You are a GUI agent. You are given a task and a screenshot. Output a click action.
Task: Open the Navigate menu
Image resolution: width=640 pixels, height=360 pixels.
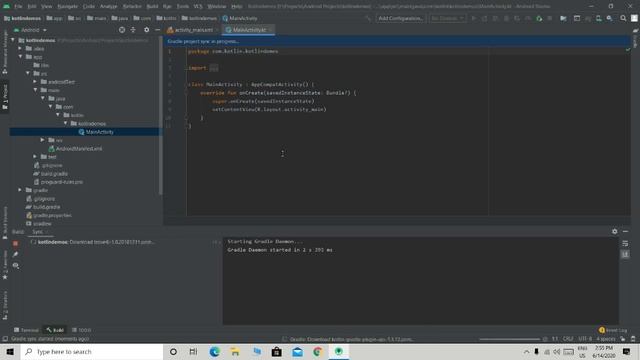click(67, 7)
